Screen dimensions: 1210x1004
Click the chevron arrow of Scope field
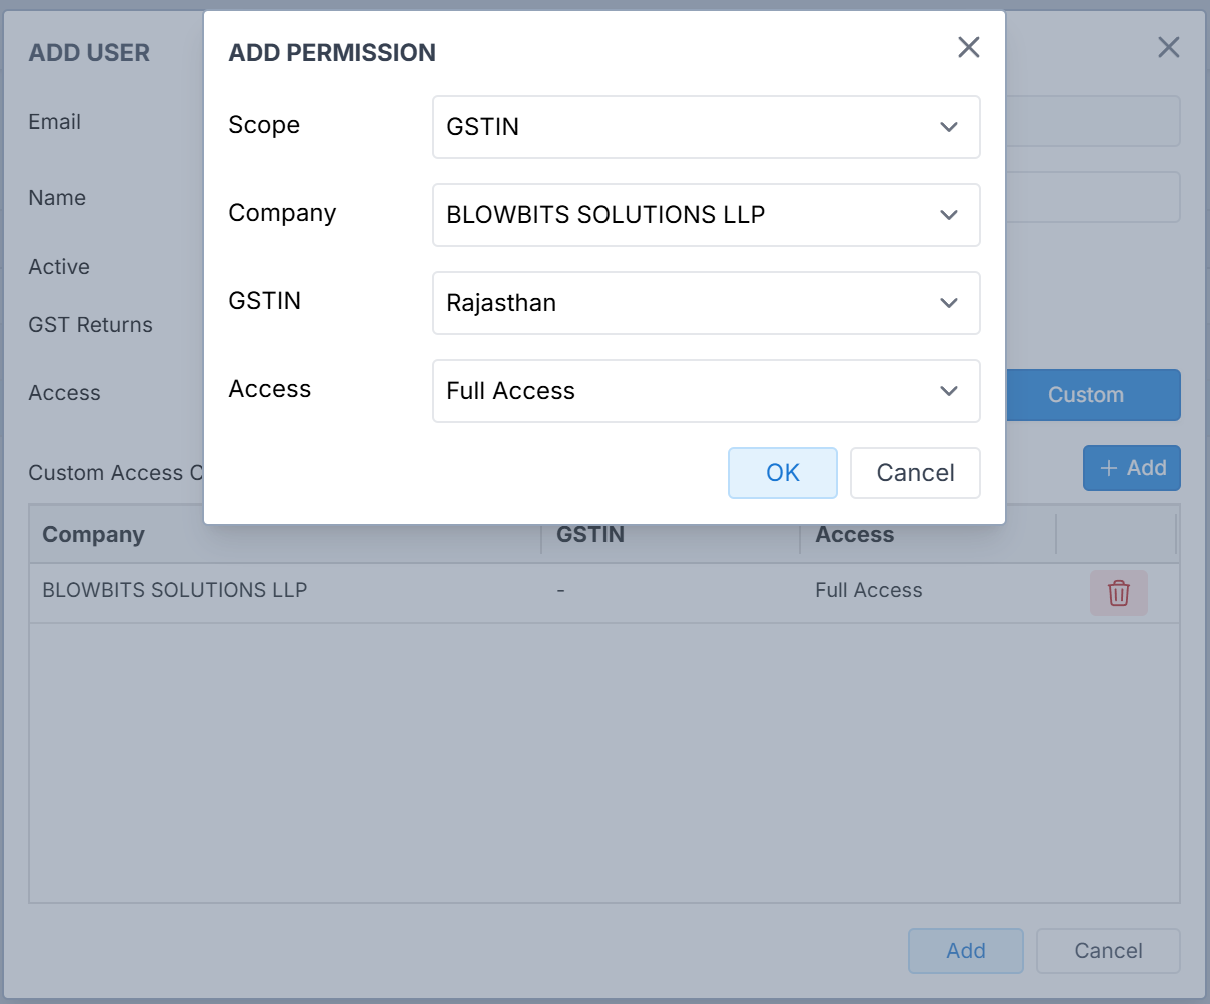(949, 127)
